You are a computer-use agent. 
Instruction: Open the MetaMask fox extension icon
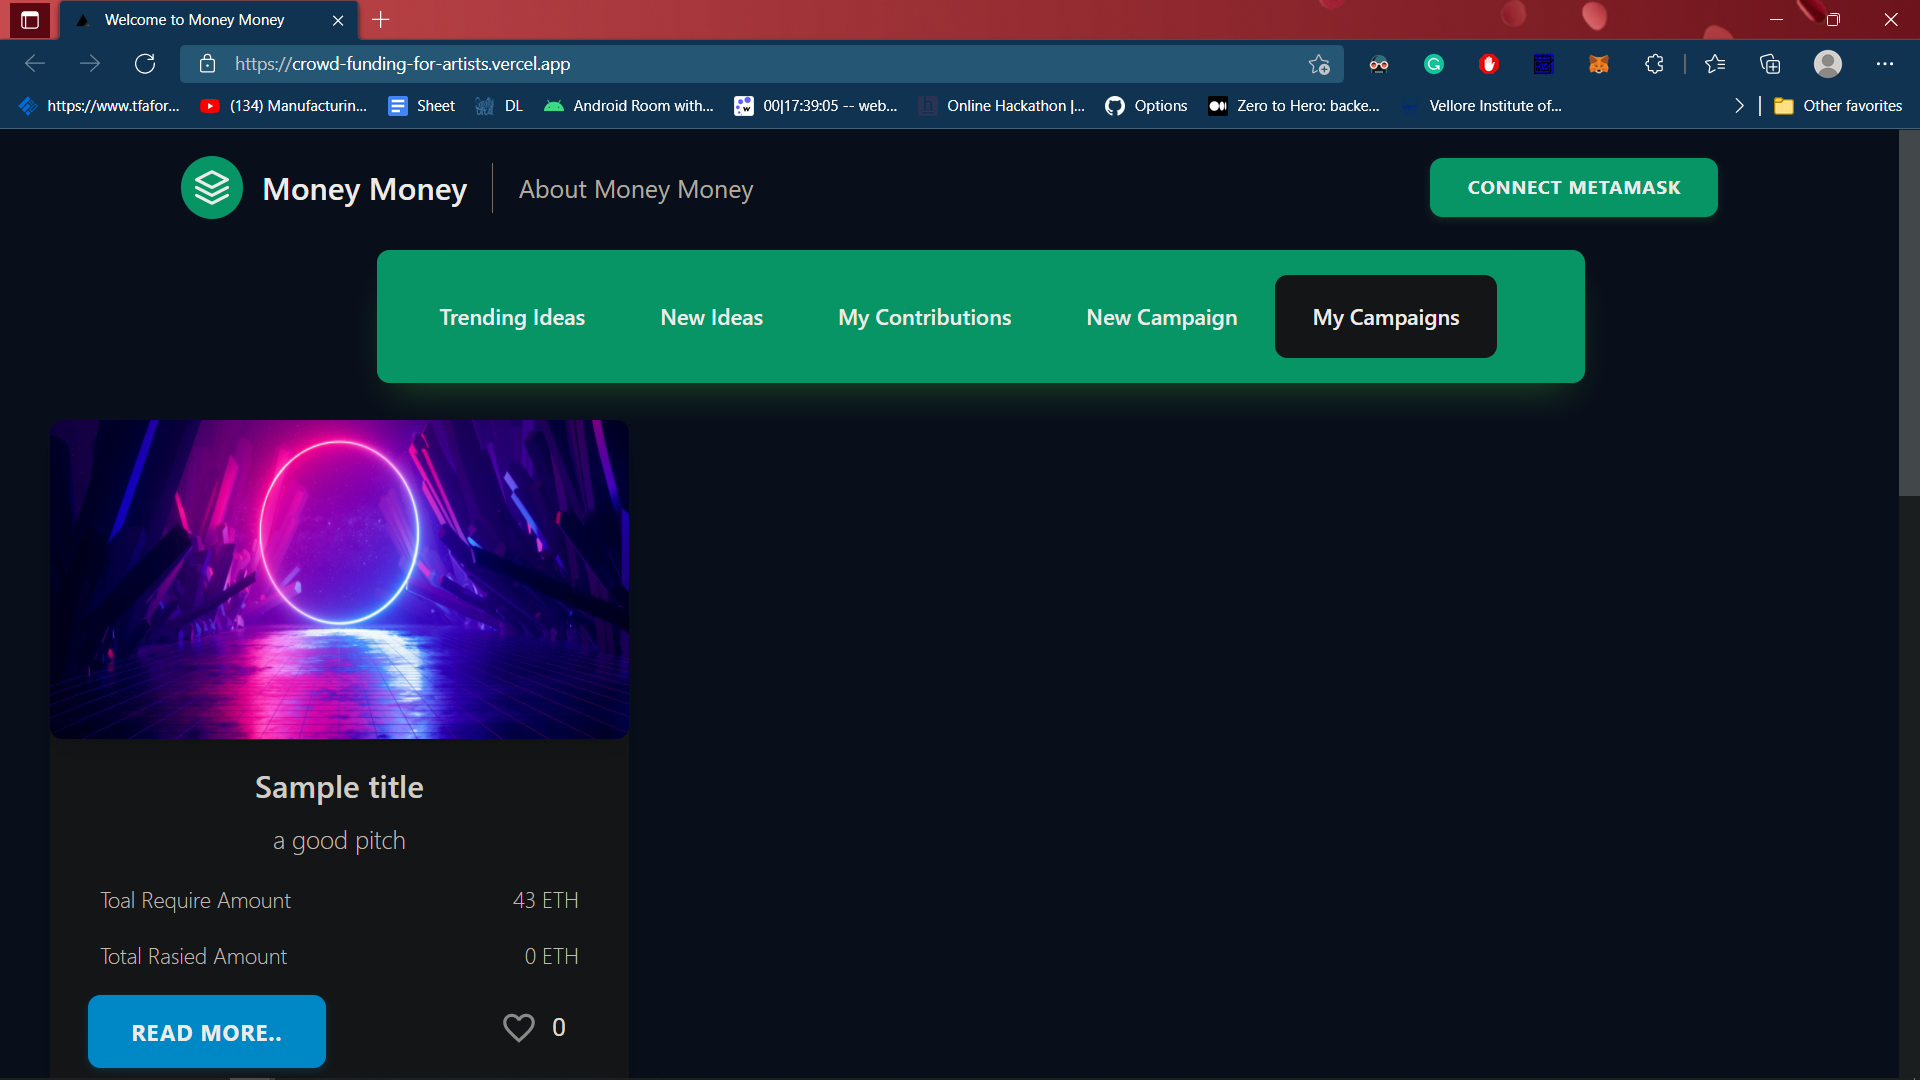1598,64
